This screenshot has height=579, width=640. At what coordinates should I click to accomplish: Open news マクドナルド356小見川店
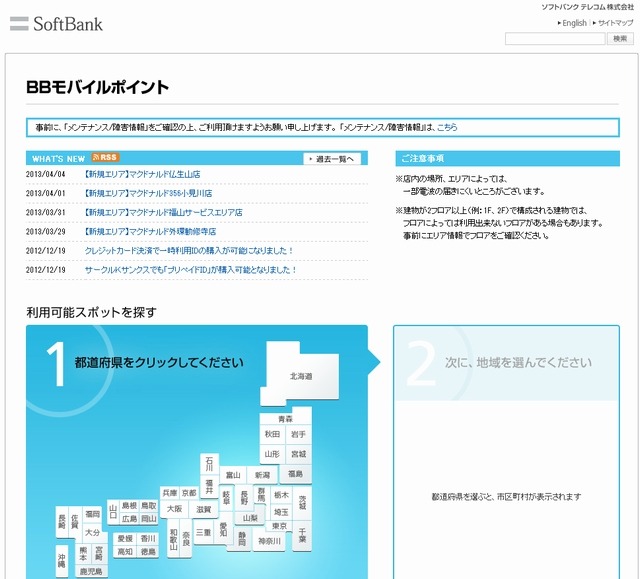click(x=148, y=193)
